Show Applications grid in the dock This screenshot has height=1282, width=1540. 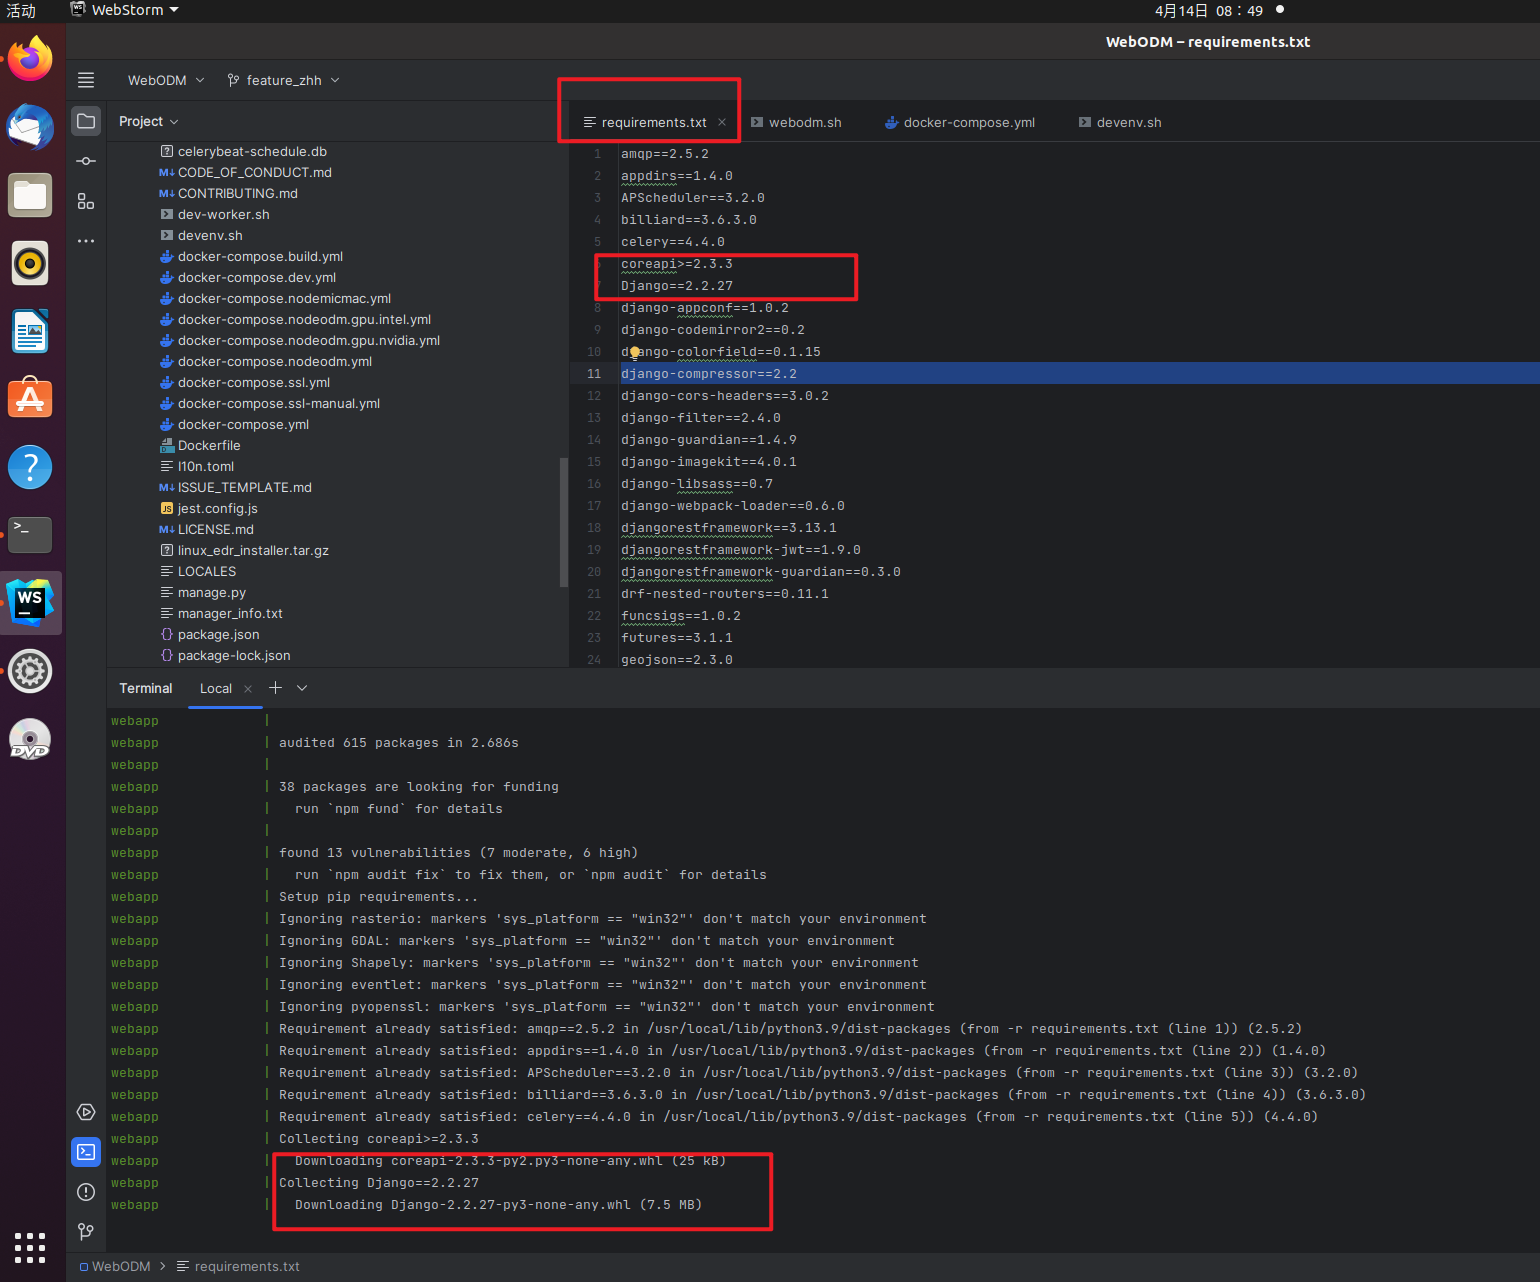(30, 1247)
